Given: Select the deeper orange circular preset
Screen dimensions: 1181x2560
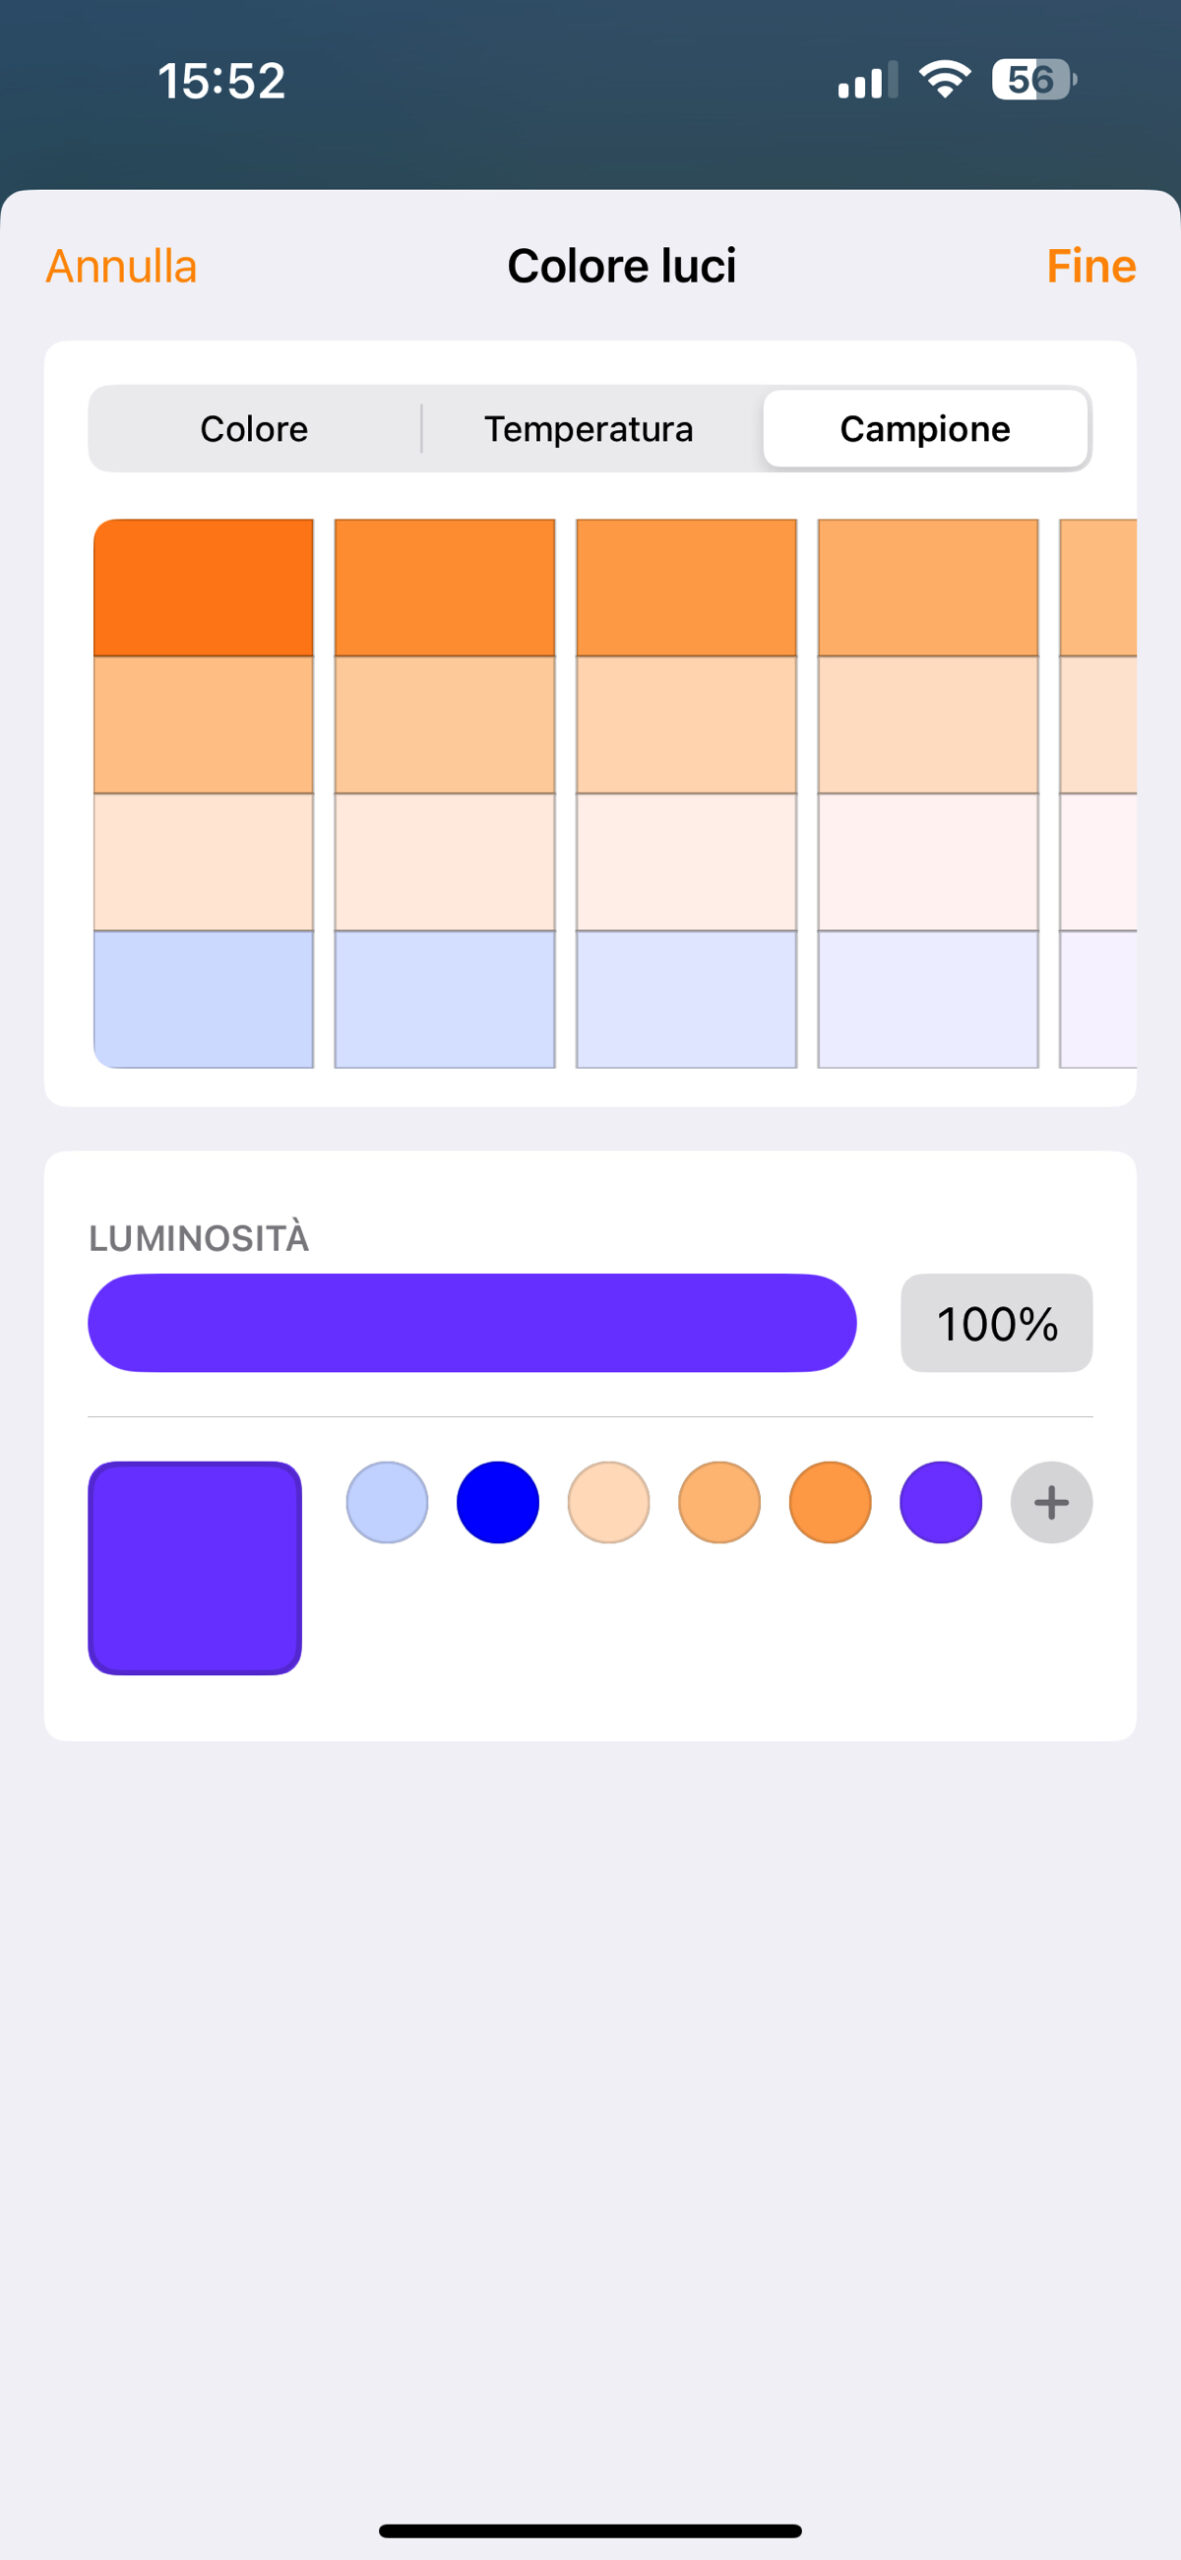Looking at the screenshot, I should tap(830, 1502).
